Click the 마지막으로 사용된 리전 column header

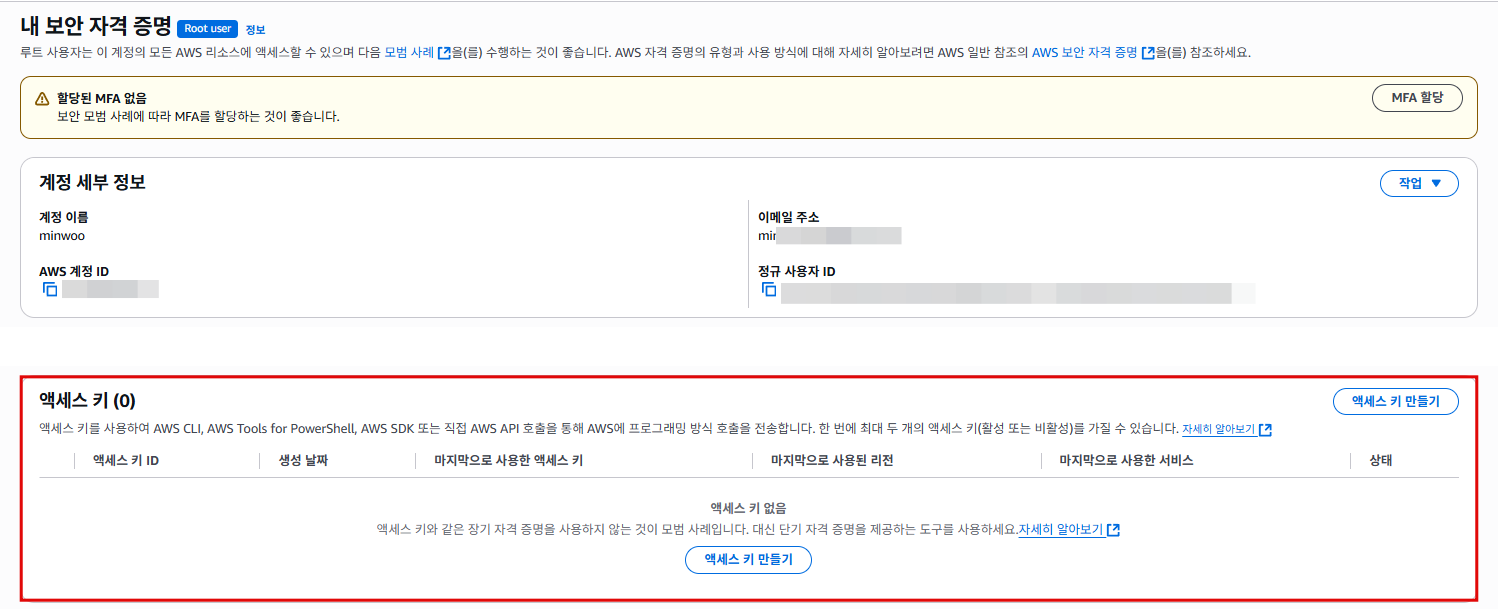(x=831, y=461)
